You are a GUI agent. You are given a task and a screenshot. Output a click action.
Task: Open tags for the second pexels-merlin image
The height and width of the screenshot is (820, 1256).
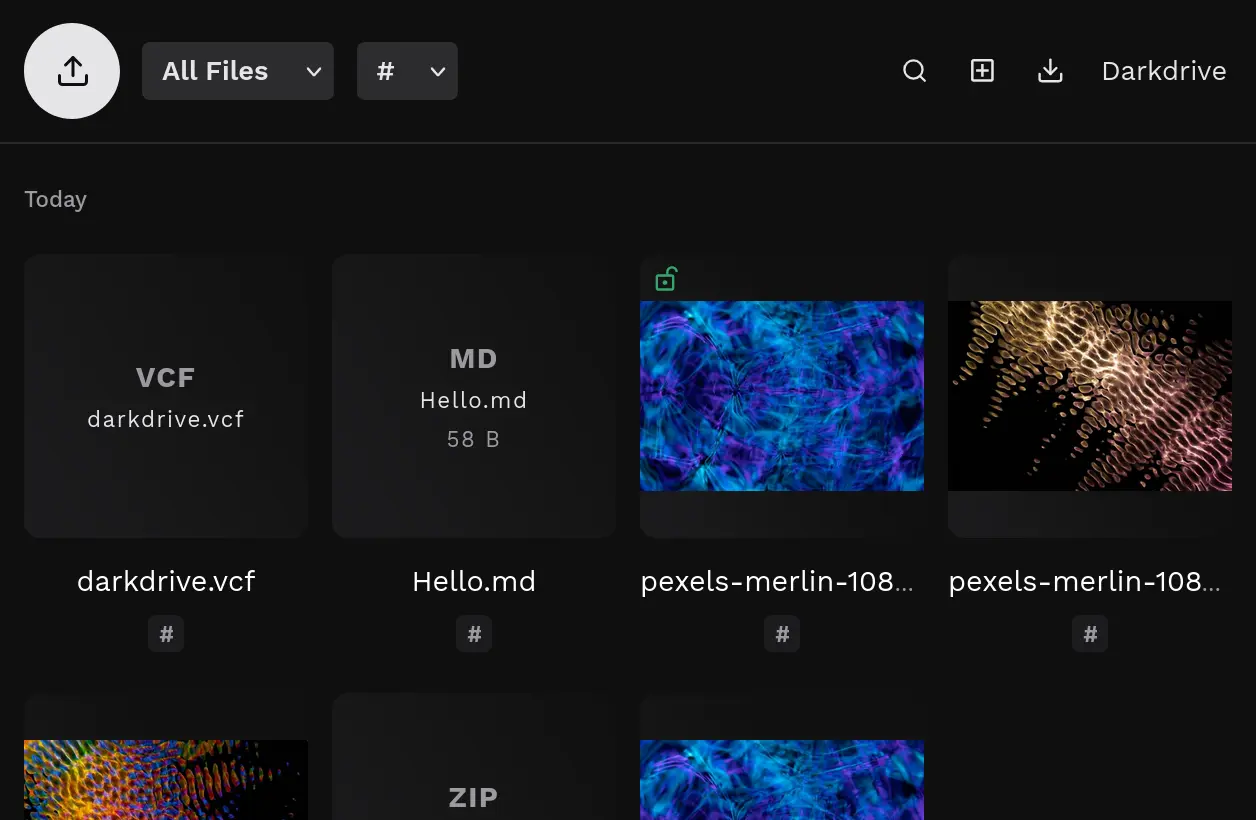[1089, 633]
